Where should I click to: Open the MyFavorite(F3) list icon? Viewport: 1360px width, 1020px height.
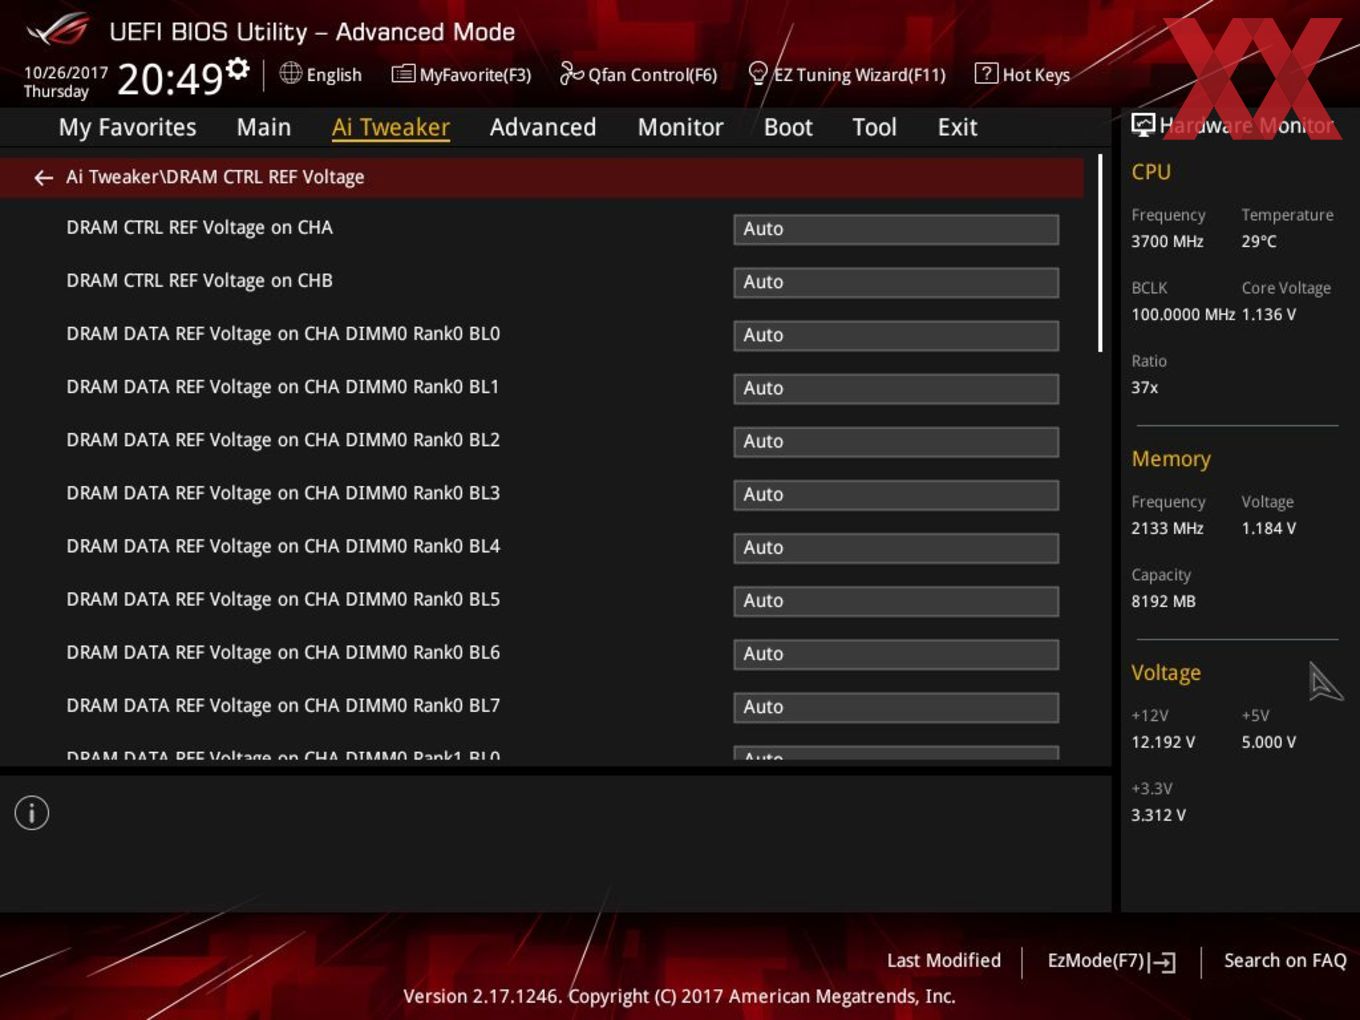pos(403,74)
